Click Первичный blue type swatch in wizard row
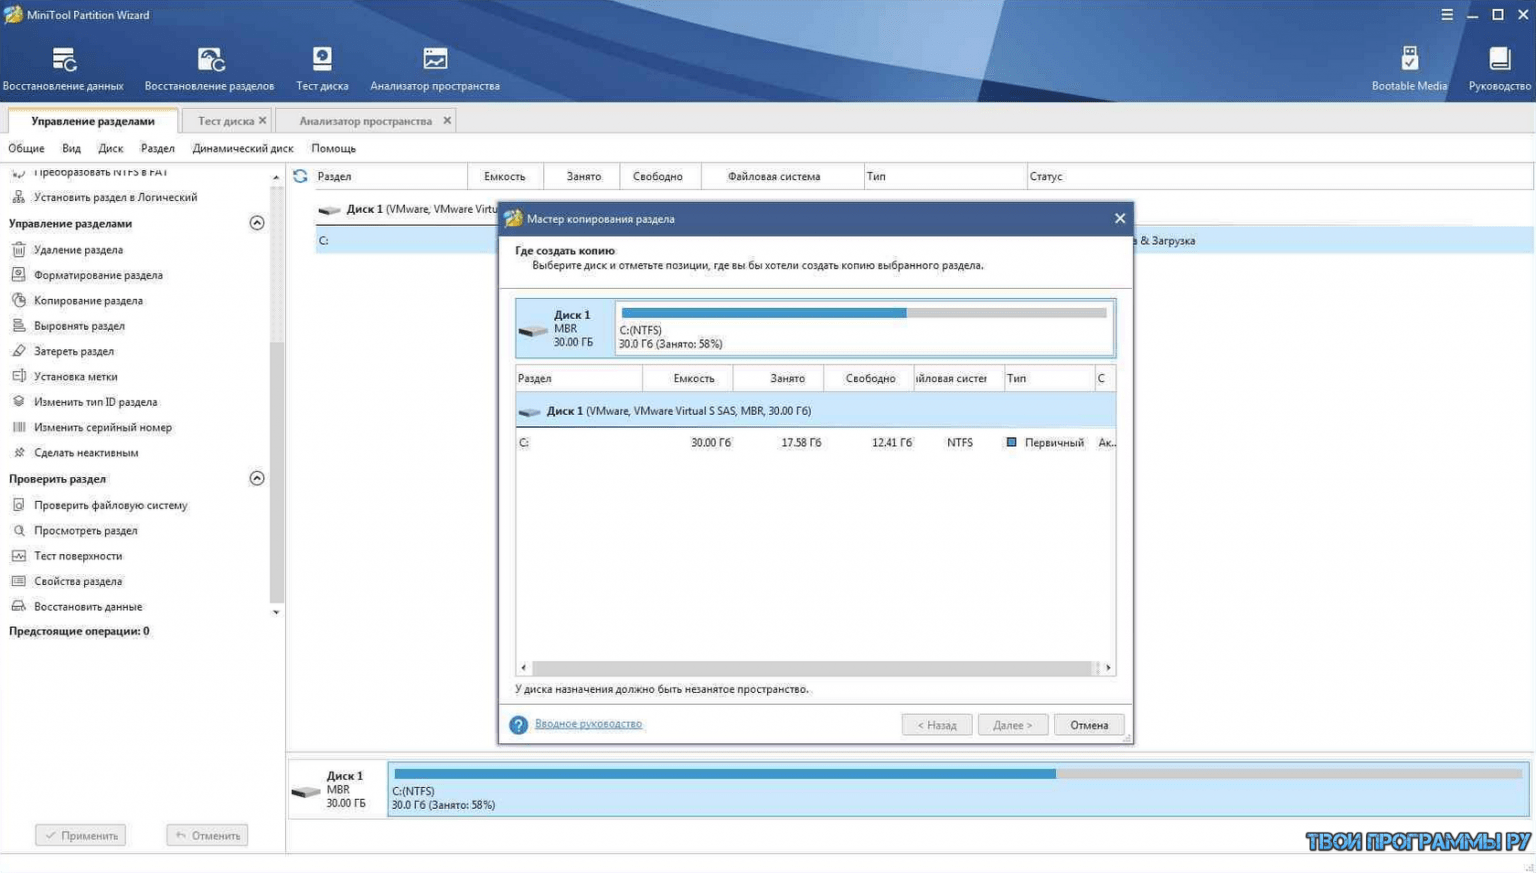The image size is (1536, 873). [1011, 442]
